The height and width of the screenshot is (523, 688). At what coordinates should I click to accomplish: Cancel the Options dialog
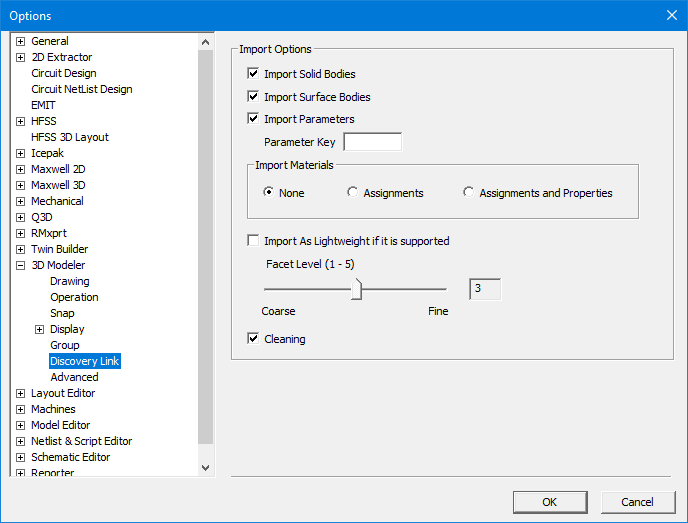[x=637, y=502]
